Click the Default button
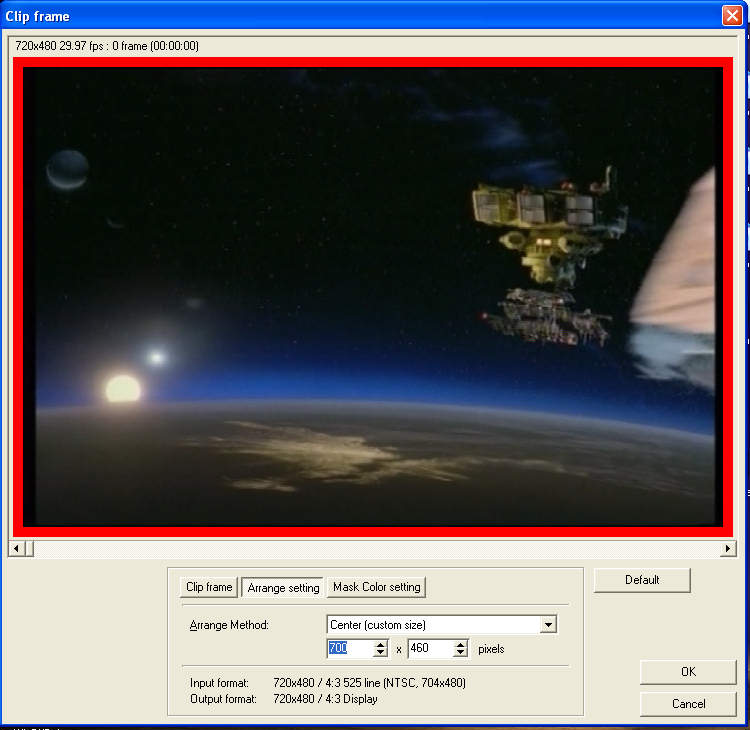Image resolution: width=750 pixels, height=730 pixels. (x=642, y=580)
